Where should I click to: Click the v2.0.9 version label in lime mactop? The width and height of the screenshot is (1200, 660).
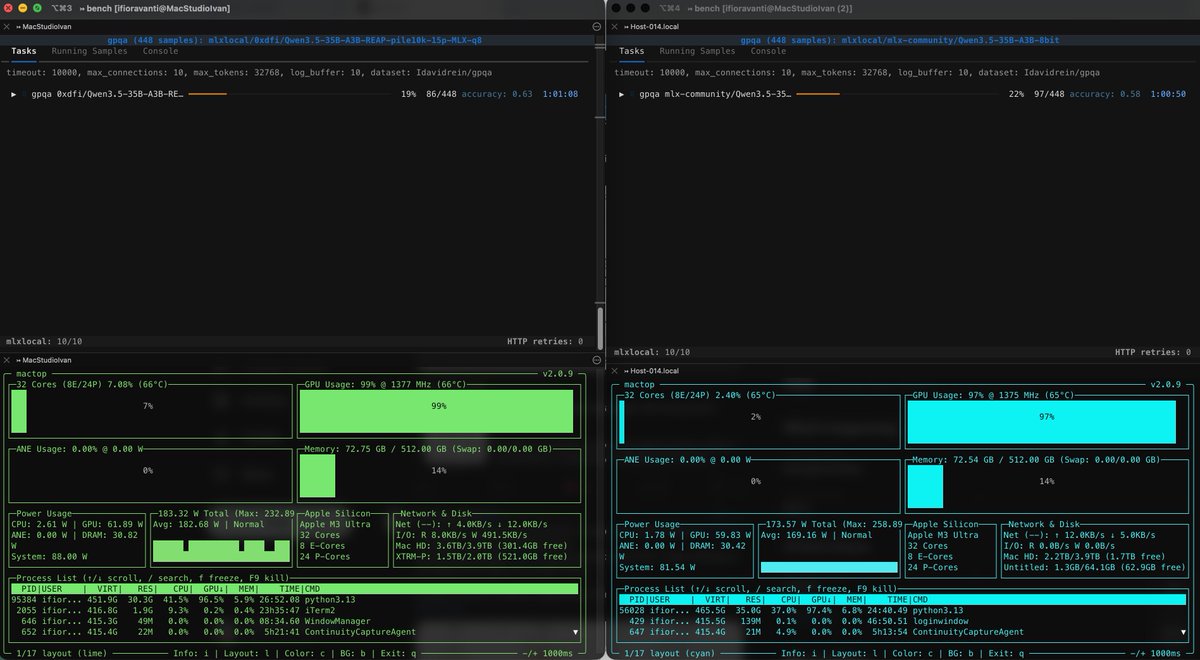pyautogui.click(x=557, y=373)
